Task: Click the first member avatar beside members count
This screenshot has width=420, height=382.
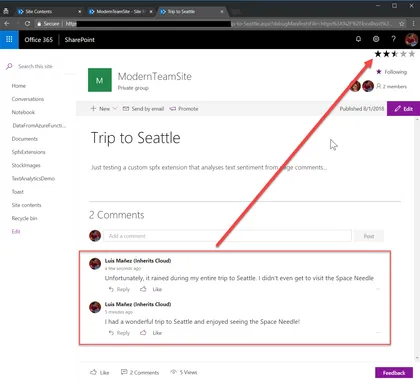Action: tap(355, 86)
